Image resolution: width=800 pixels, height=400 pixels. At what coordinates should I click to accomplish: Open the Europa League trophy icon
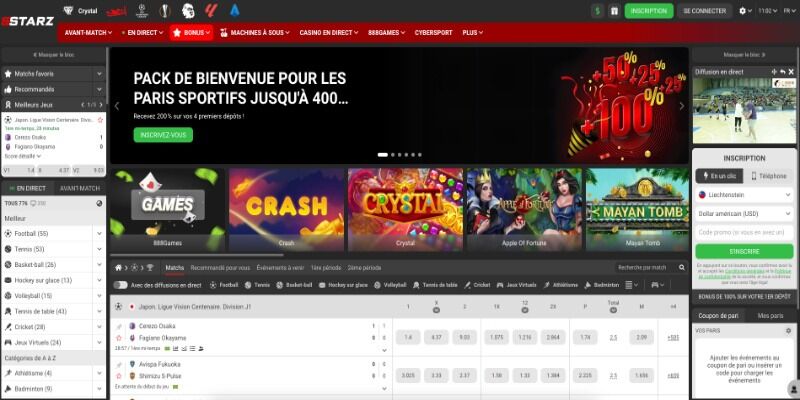pos(165,10)
